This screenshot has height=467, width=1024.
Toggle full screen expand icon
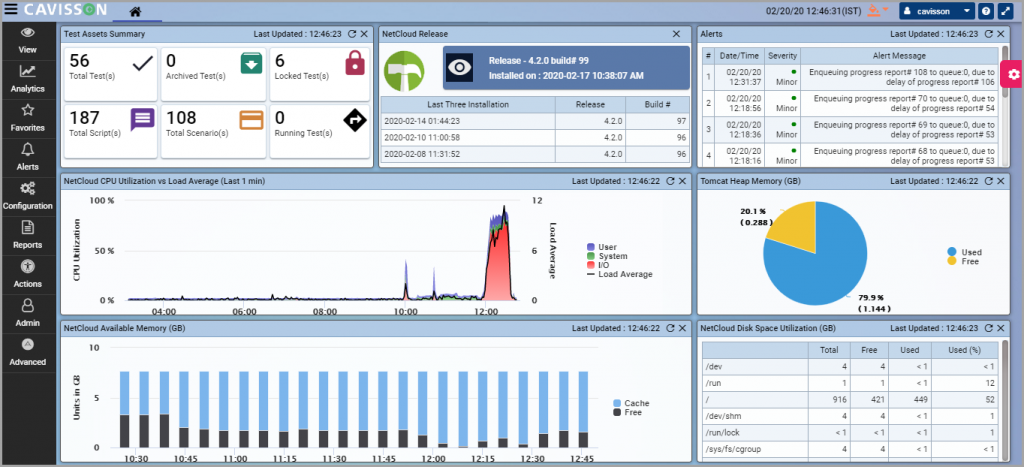point(1006,11)
